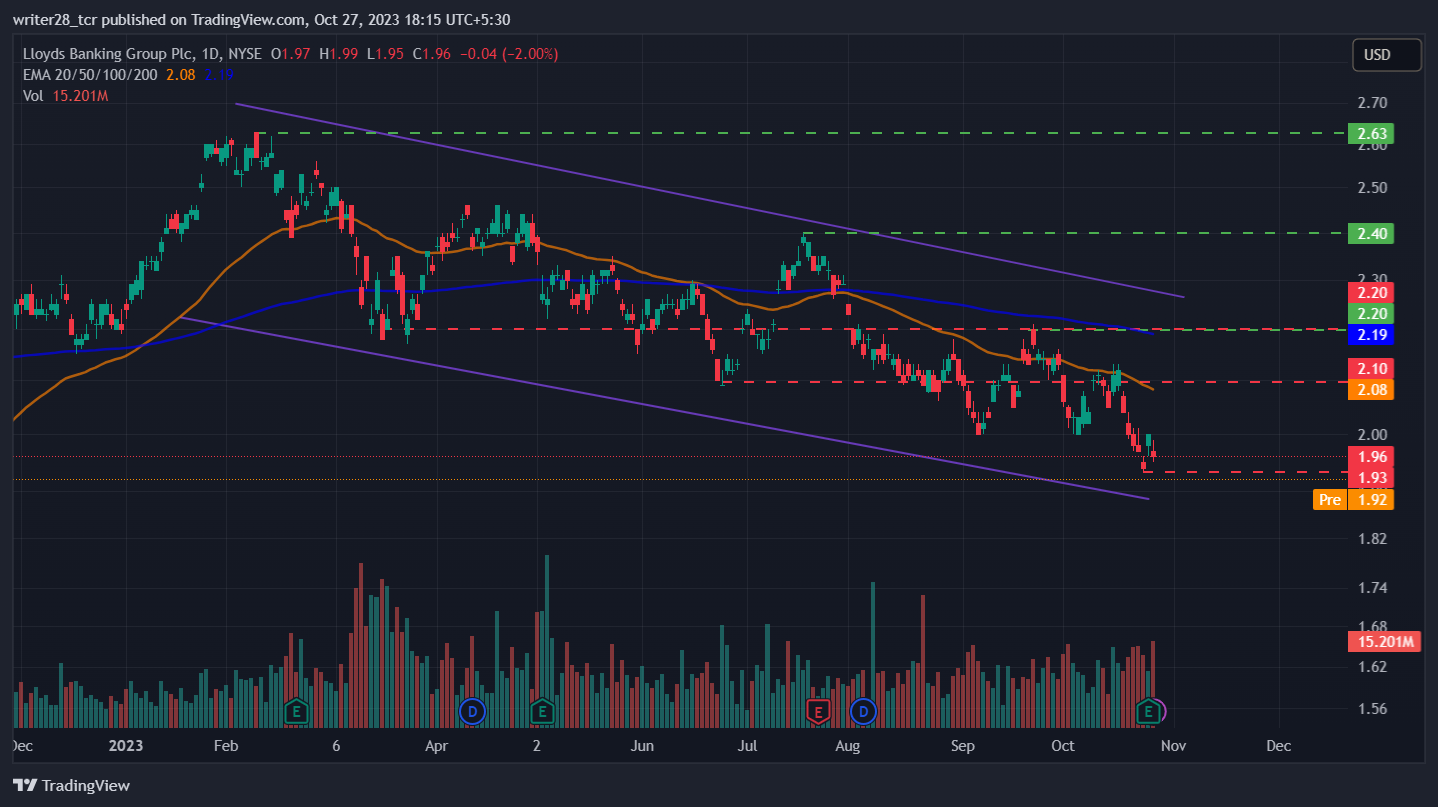Click the Aug label on time axis
This screenshot has height=807, width=1438.
pyautogui.click(x=847, y=746)
